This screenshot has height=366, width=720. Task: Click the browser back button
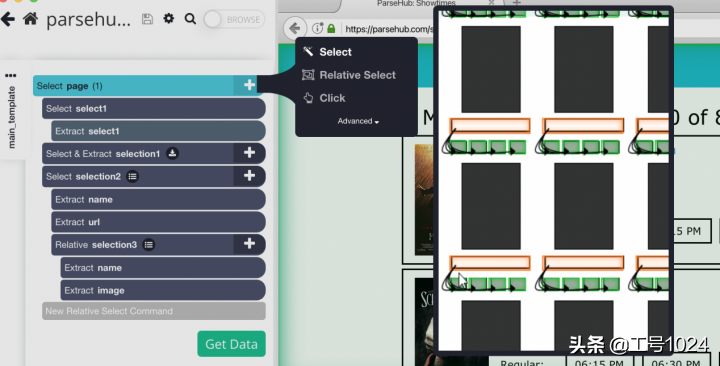coord(295,28)
